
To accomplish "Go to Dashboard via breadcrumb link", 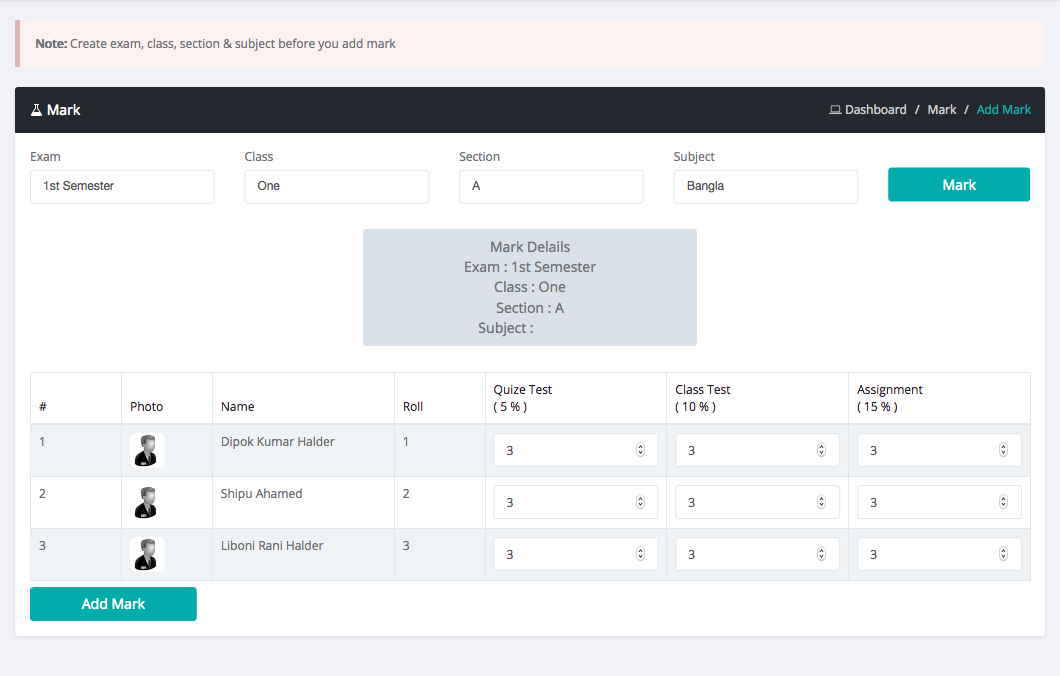I will [875, 110].
